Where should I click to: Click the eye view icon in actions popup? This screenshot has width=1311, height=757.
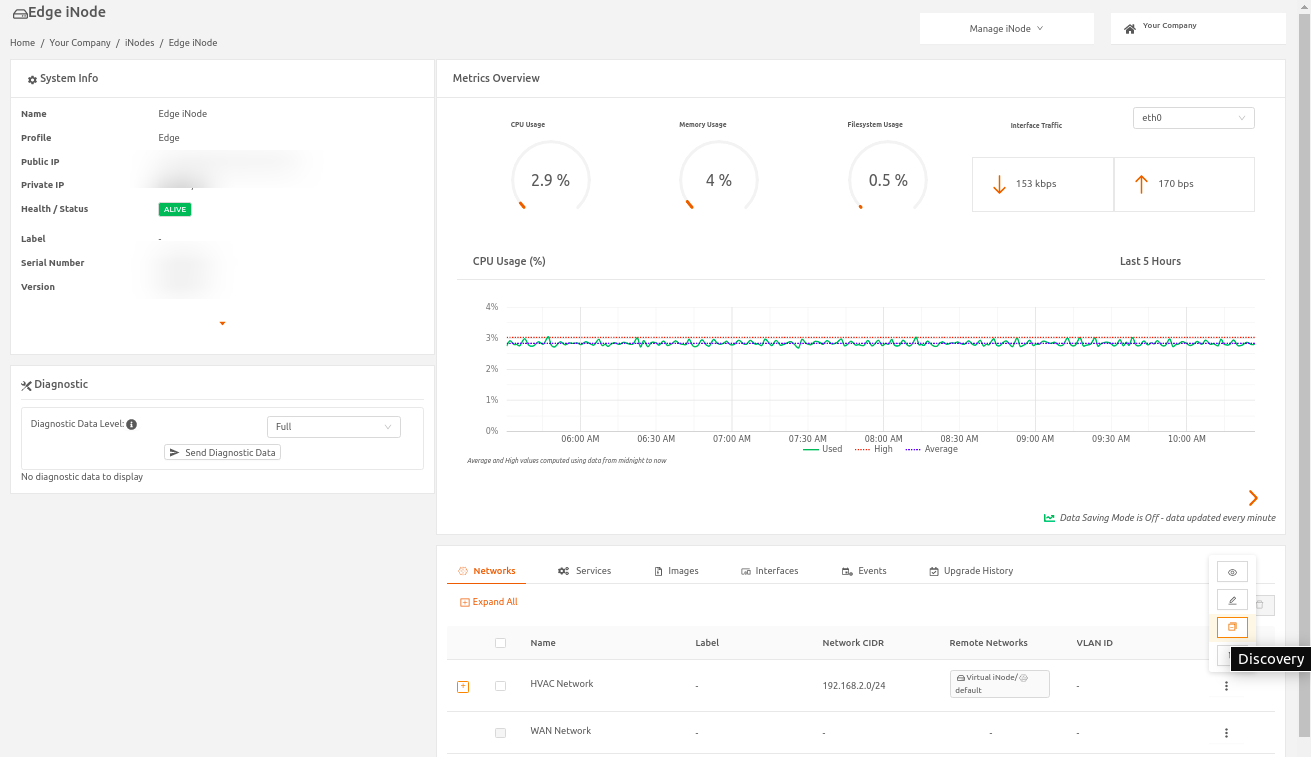1232,572
